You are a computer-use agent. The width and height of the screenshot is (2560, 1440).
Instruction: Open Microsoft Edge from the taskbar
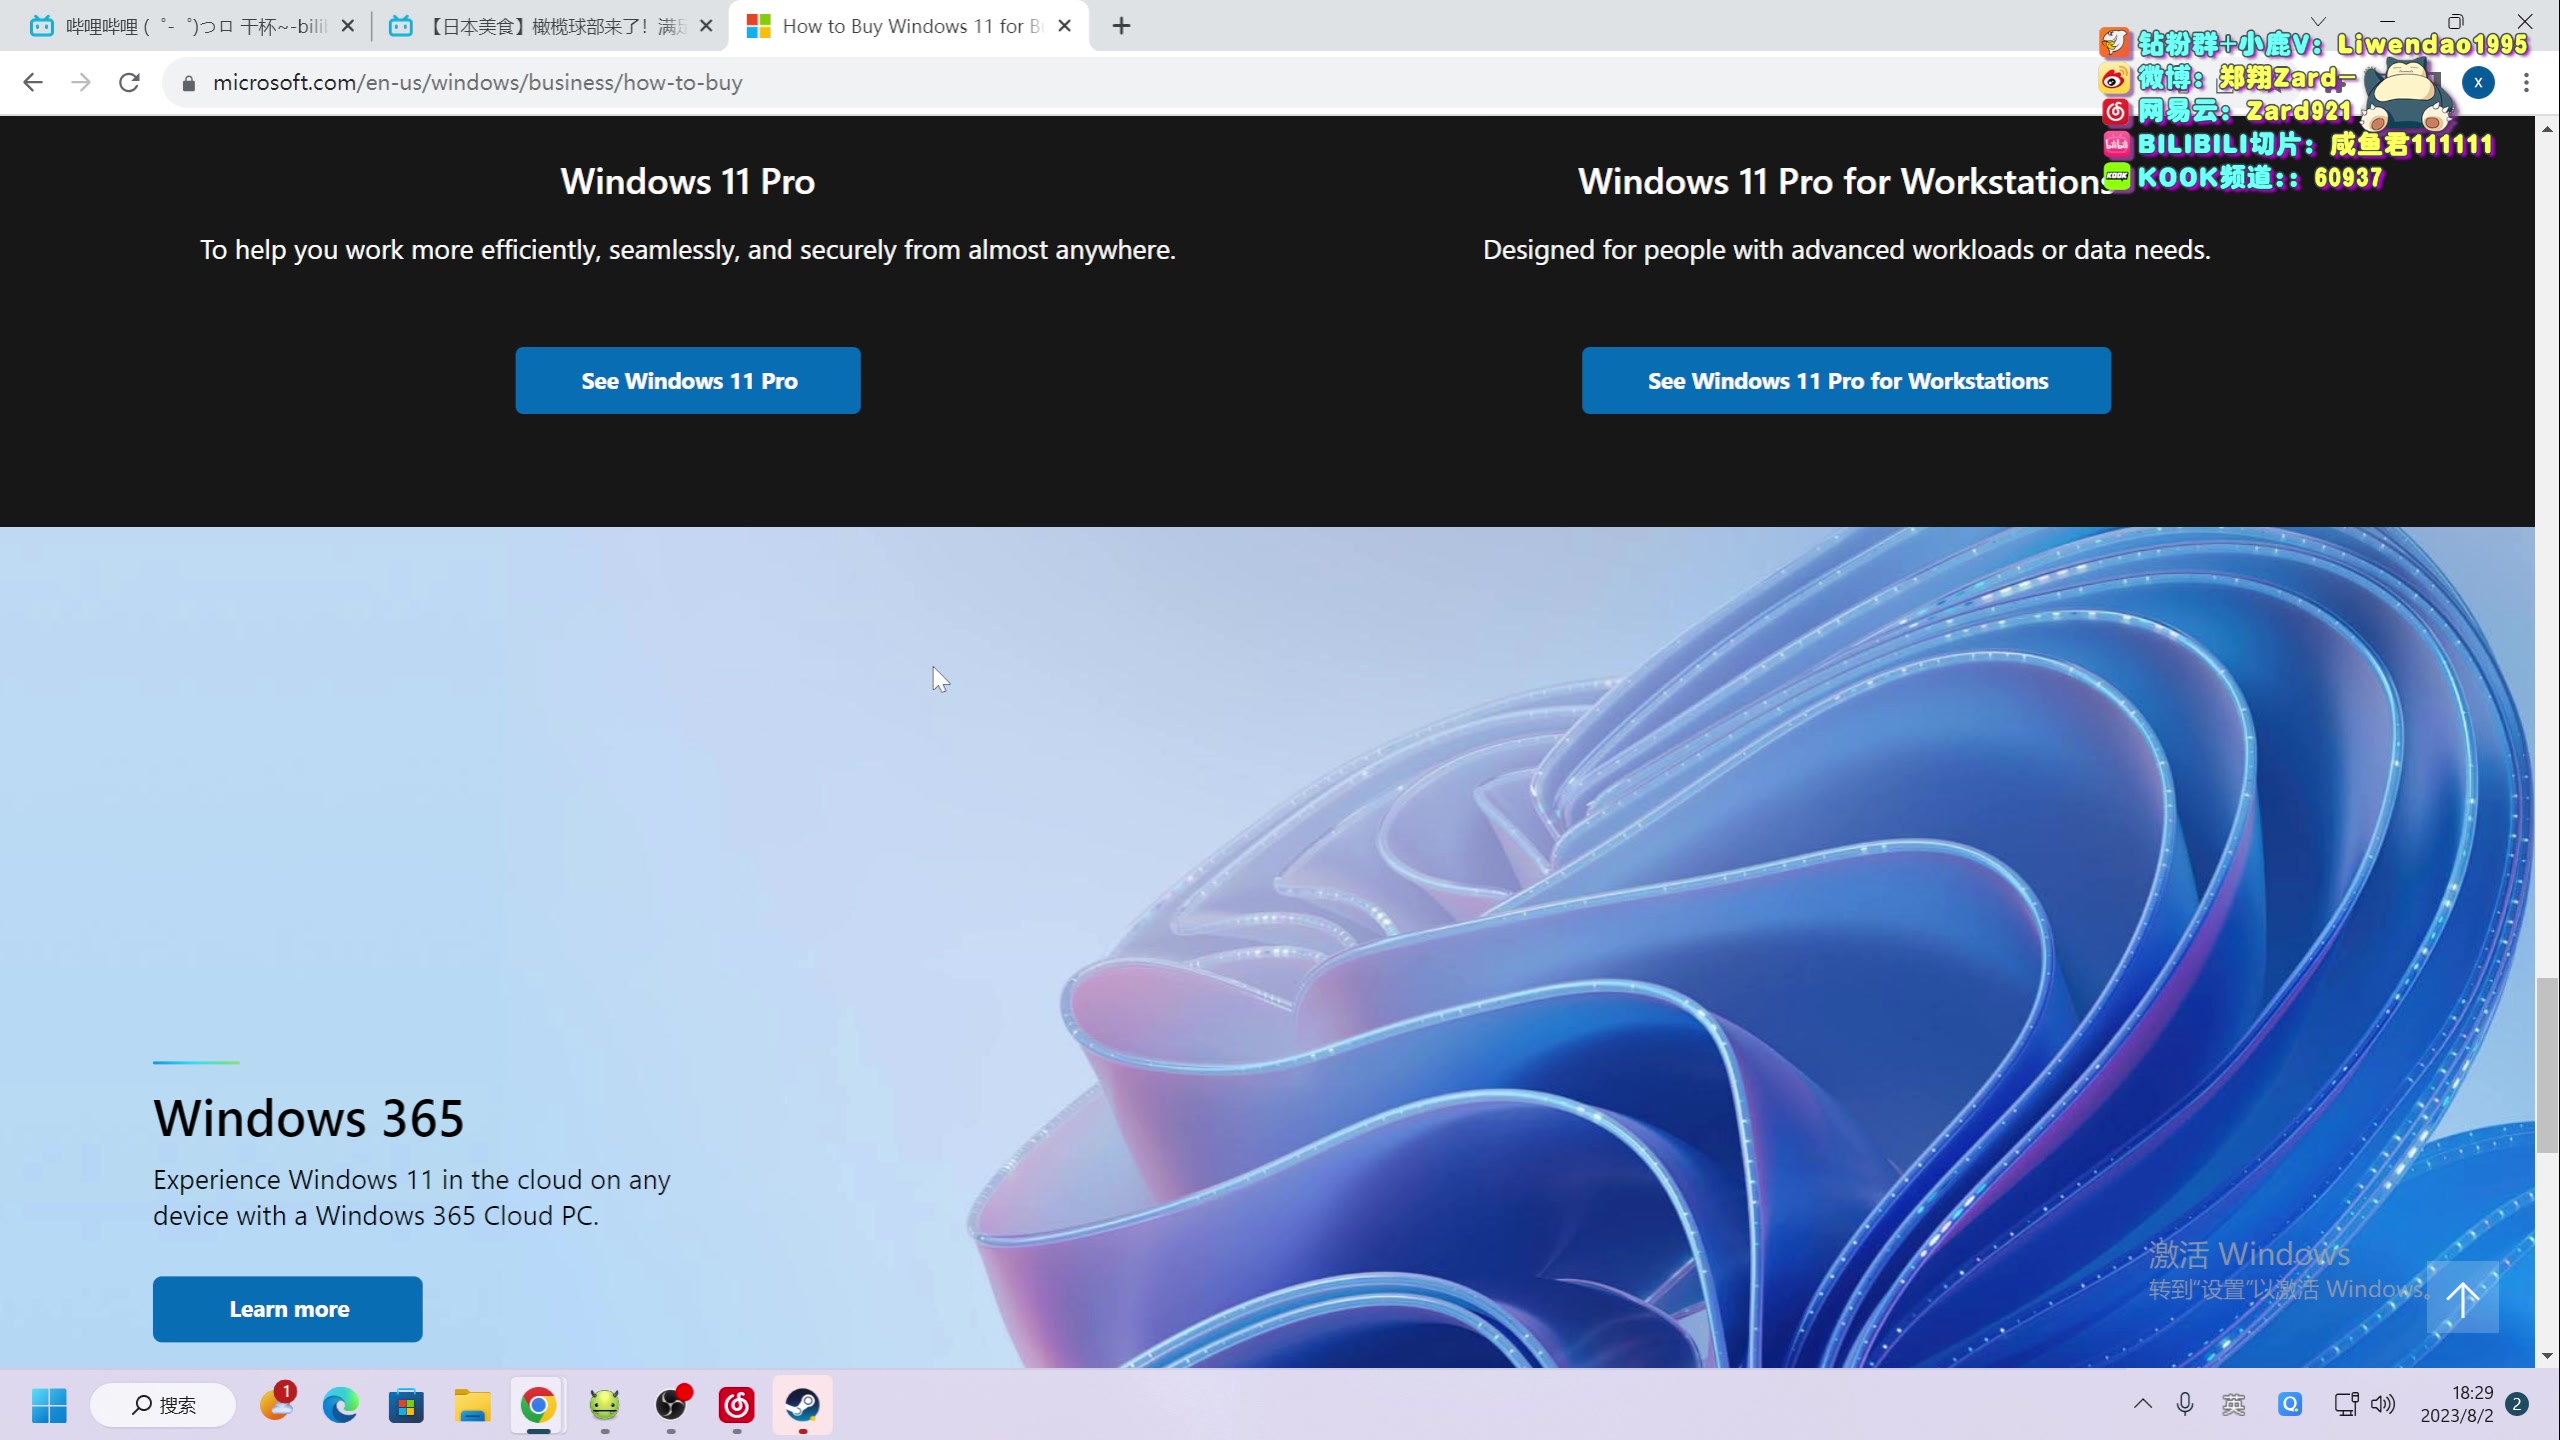click(340, 1405)
